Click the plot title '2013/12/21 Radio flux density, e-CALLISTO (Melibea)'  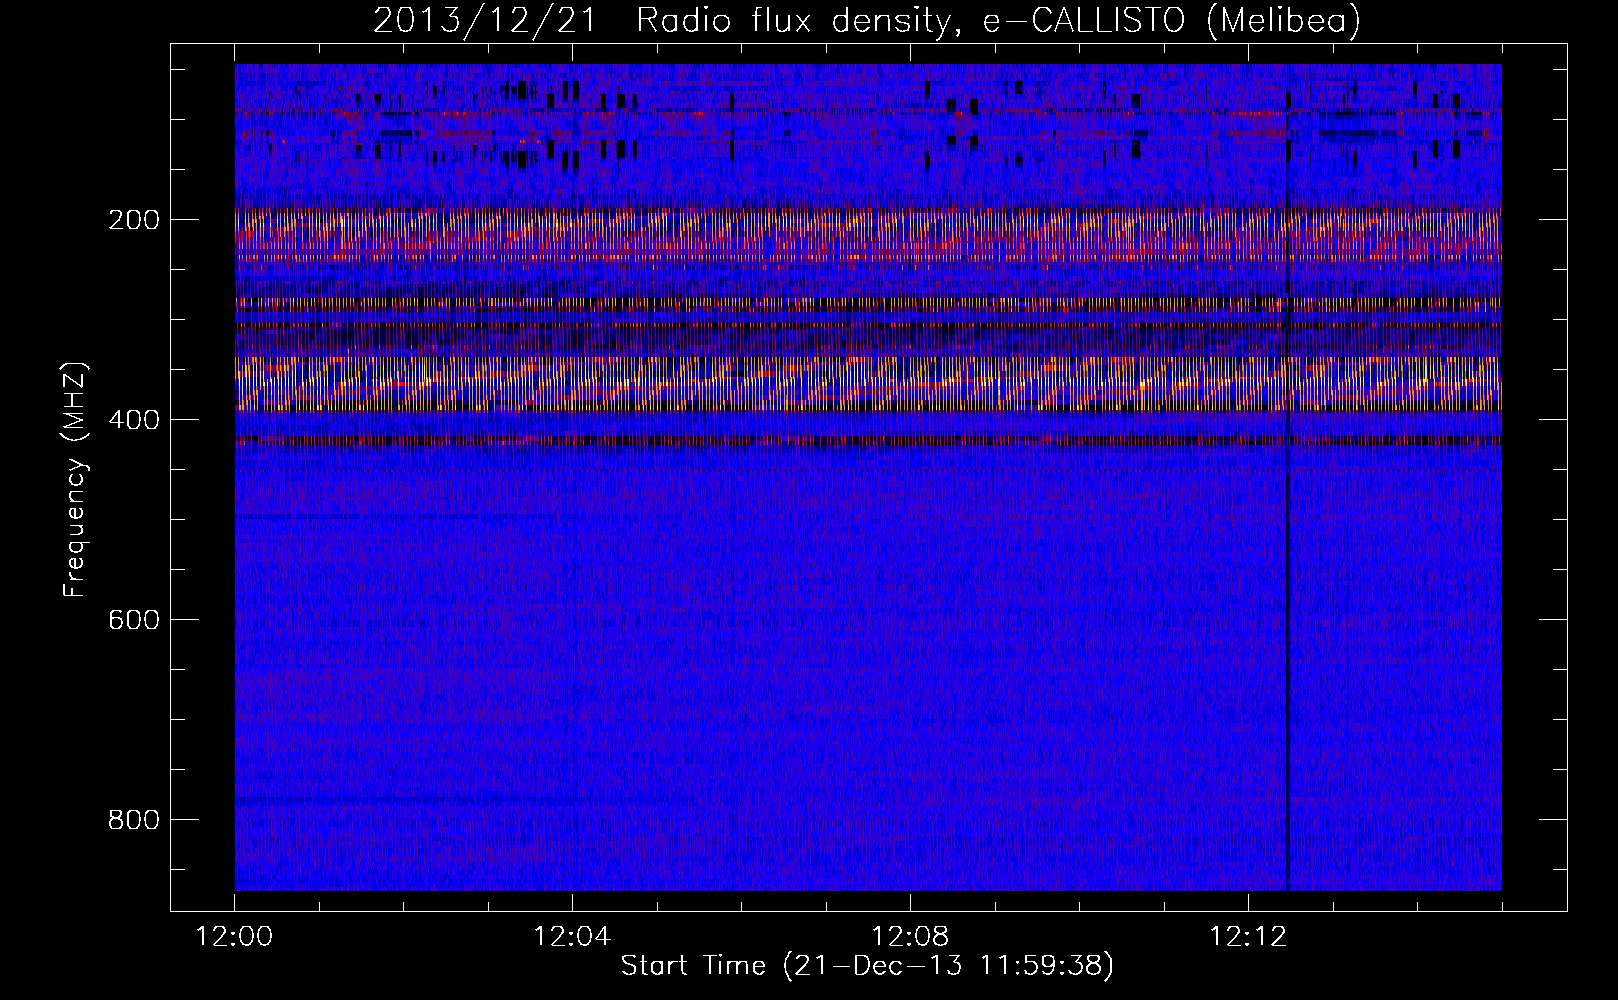pyautogui.click(x=867, y=20)
